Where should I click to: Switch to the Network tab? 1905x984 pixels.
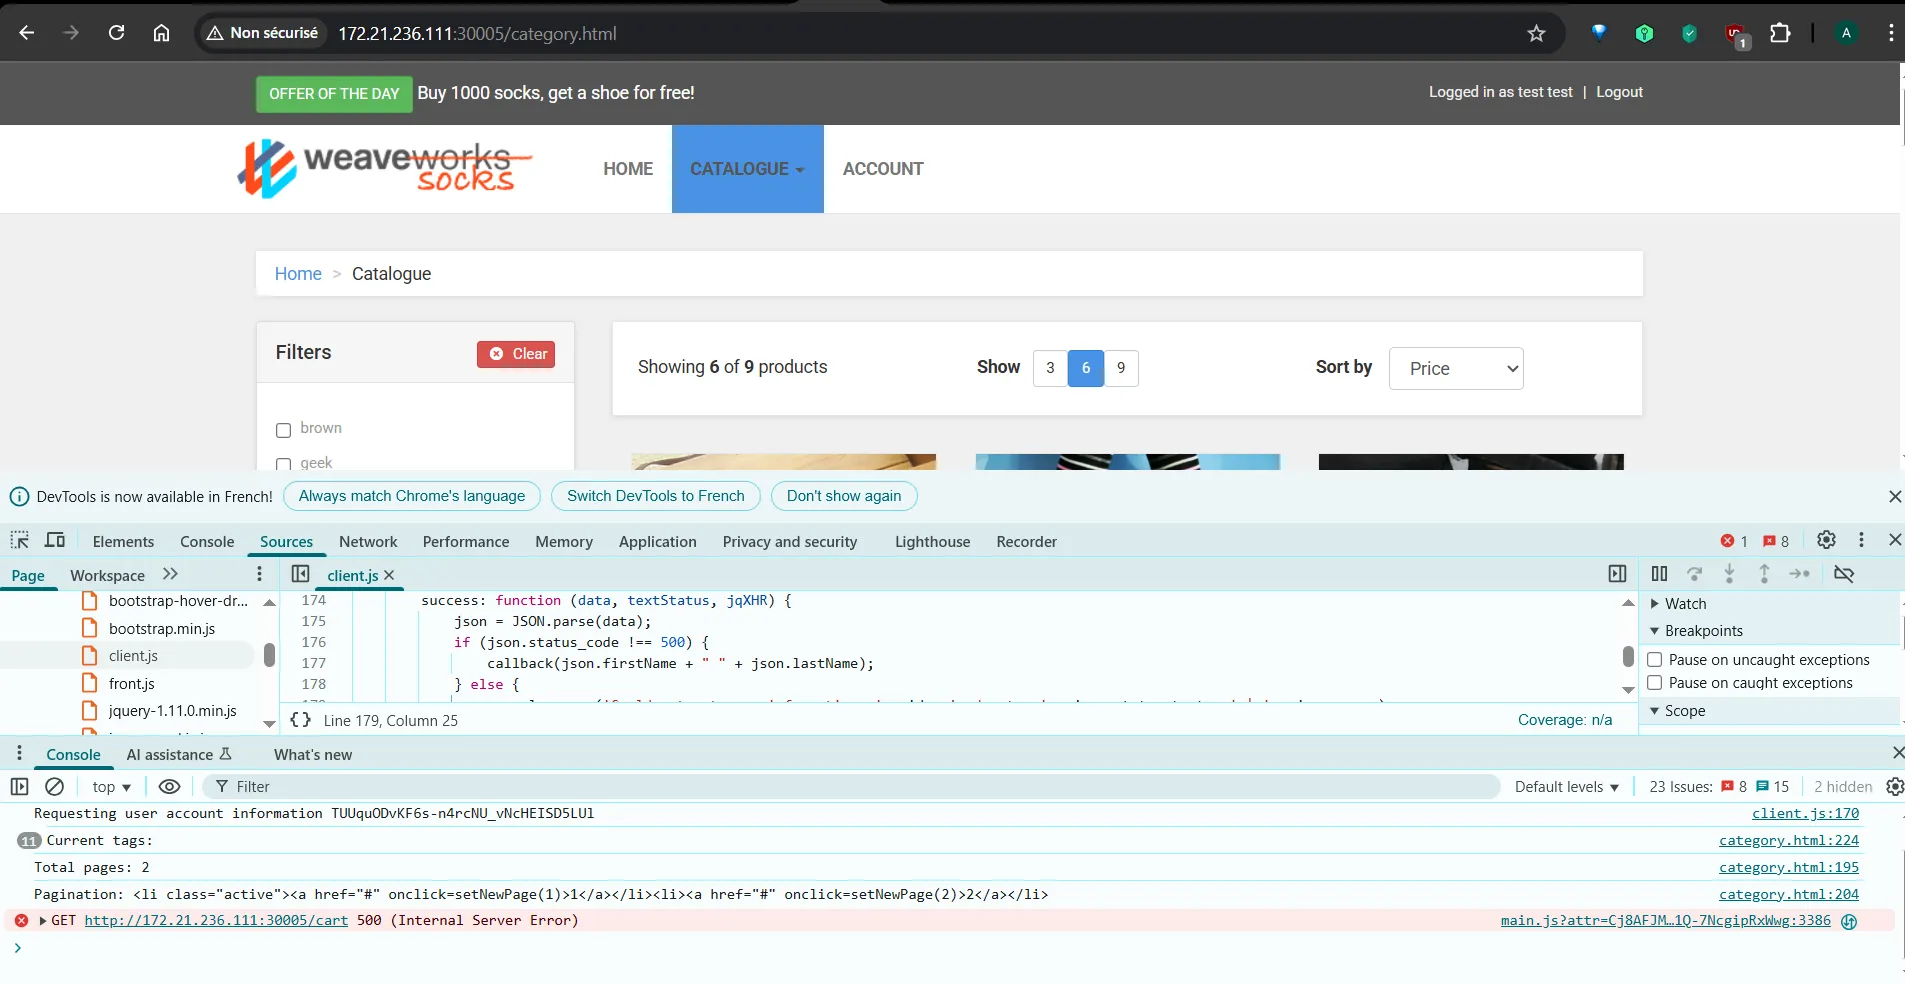368,542
